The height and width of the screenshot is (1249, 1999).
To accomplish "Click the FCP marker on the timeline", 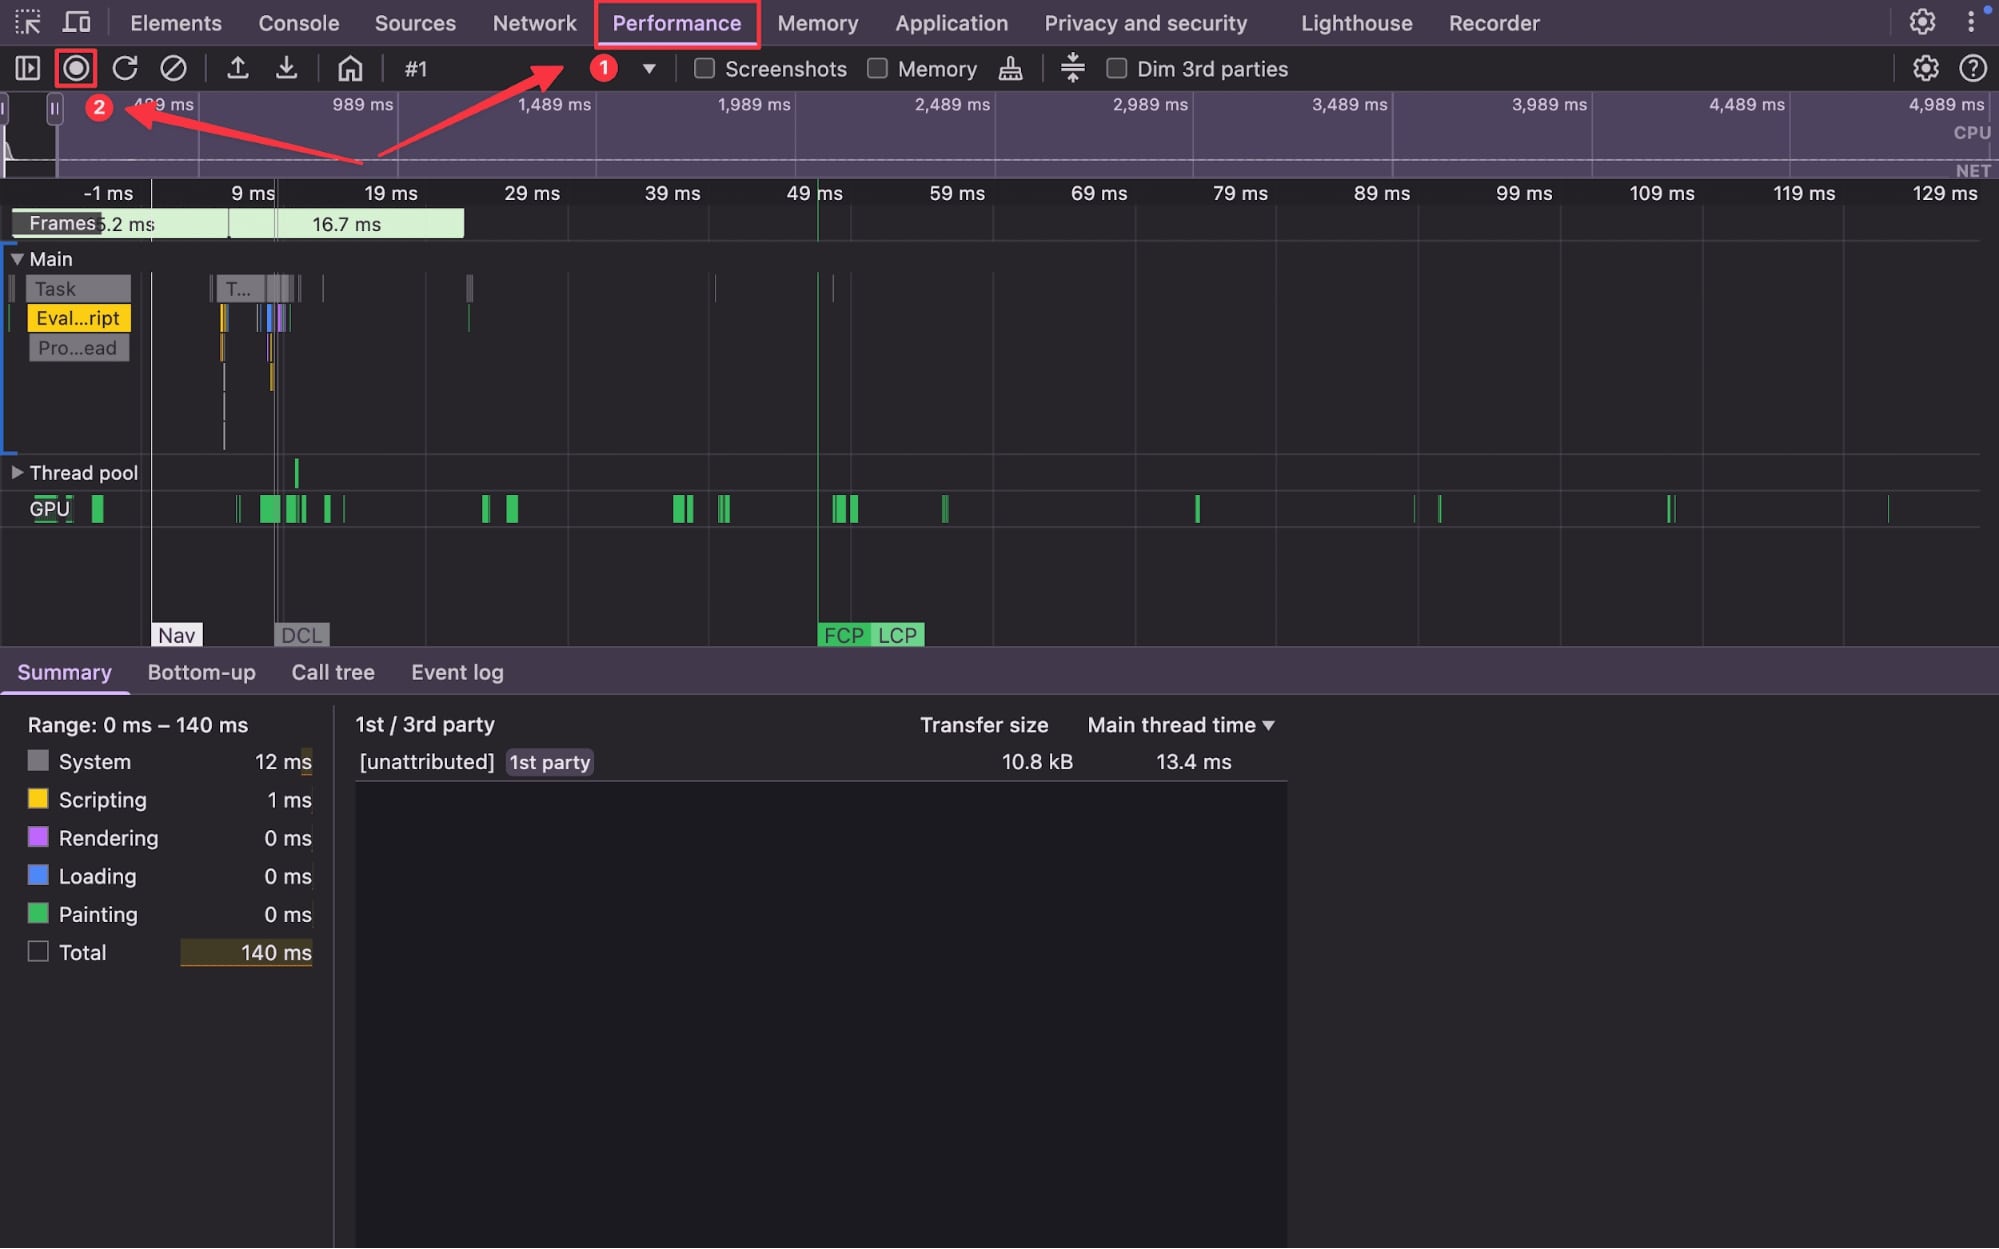I will [x=842, y=634].
